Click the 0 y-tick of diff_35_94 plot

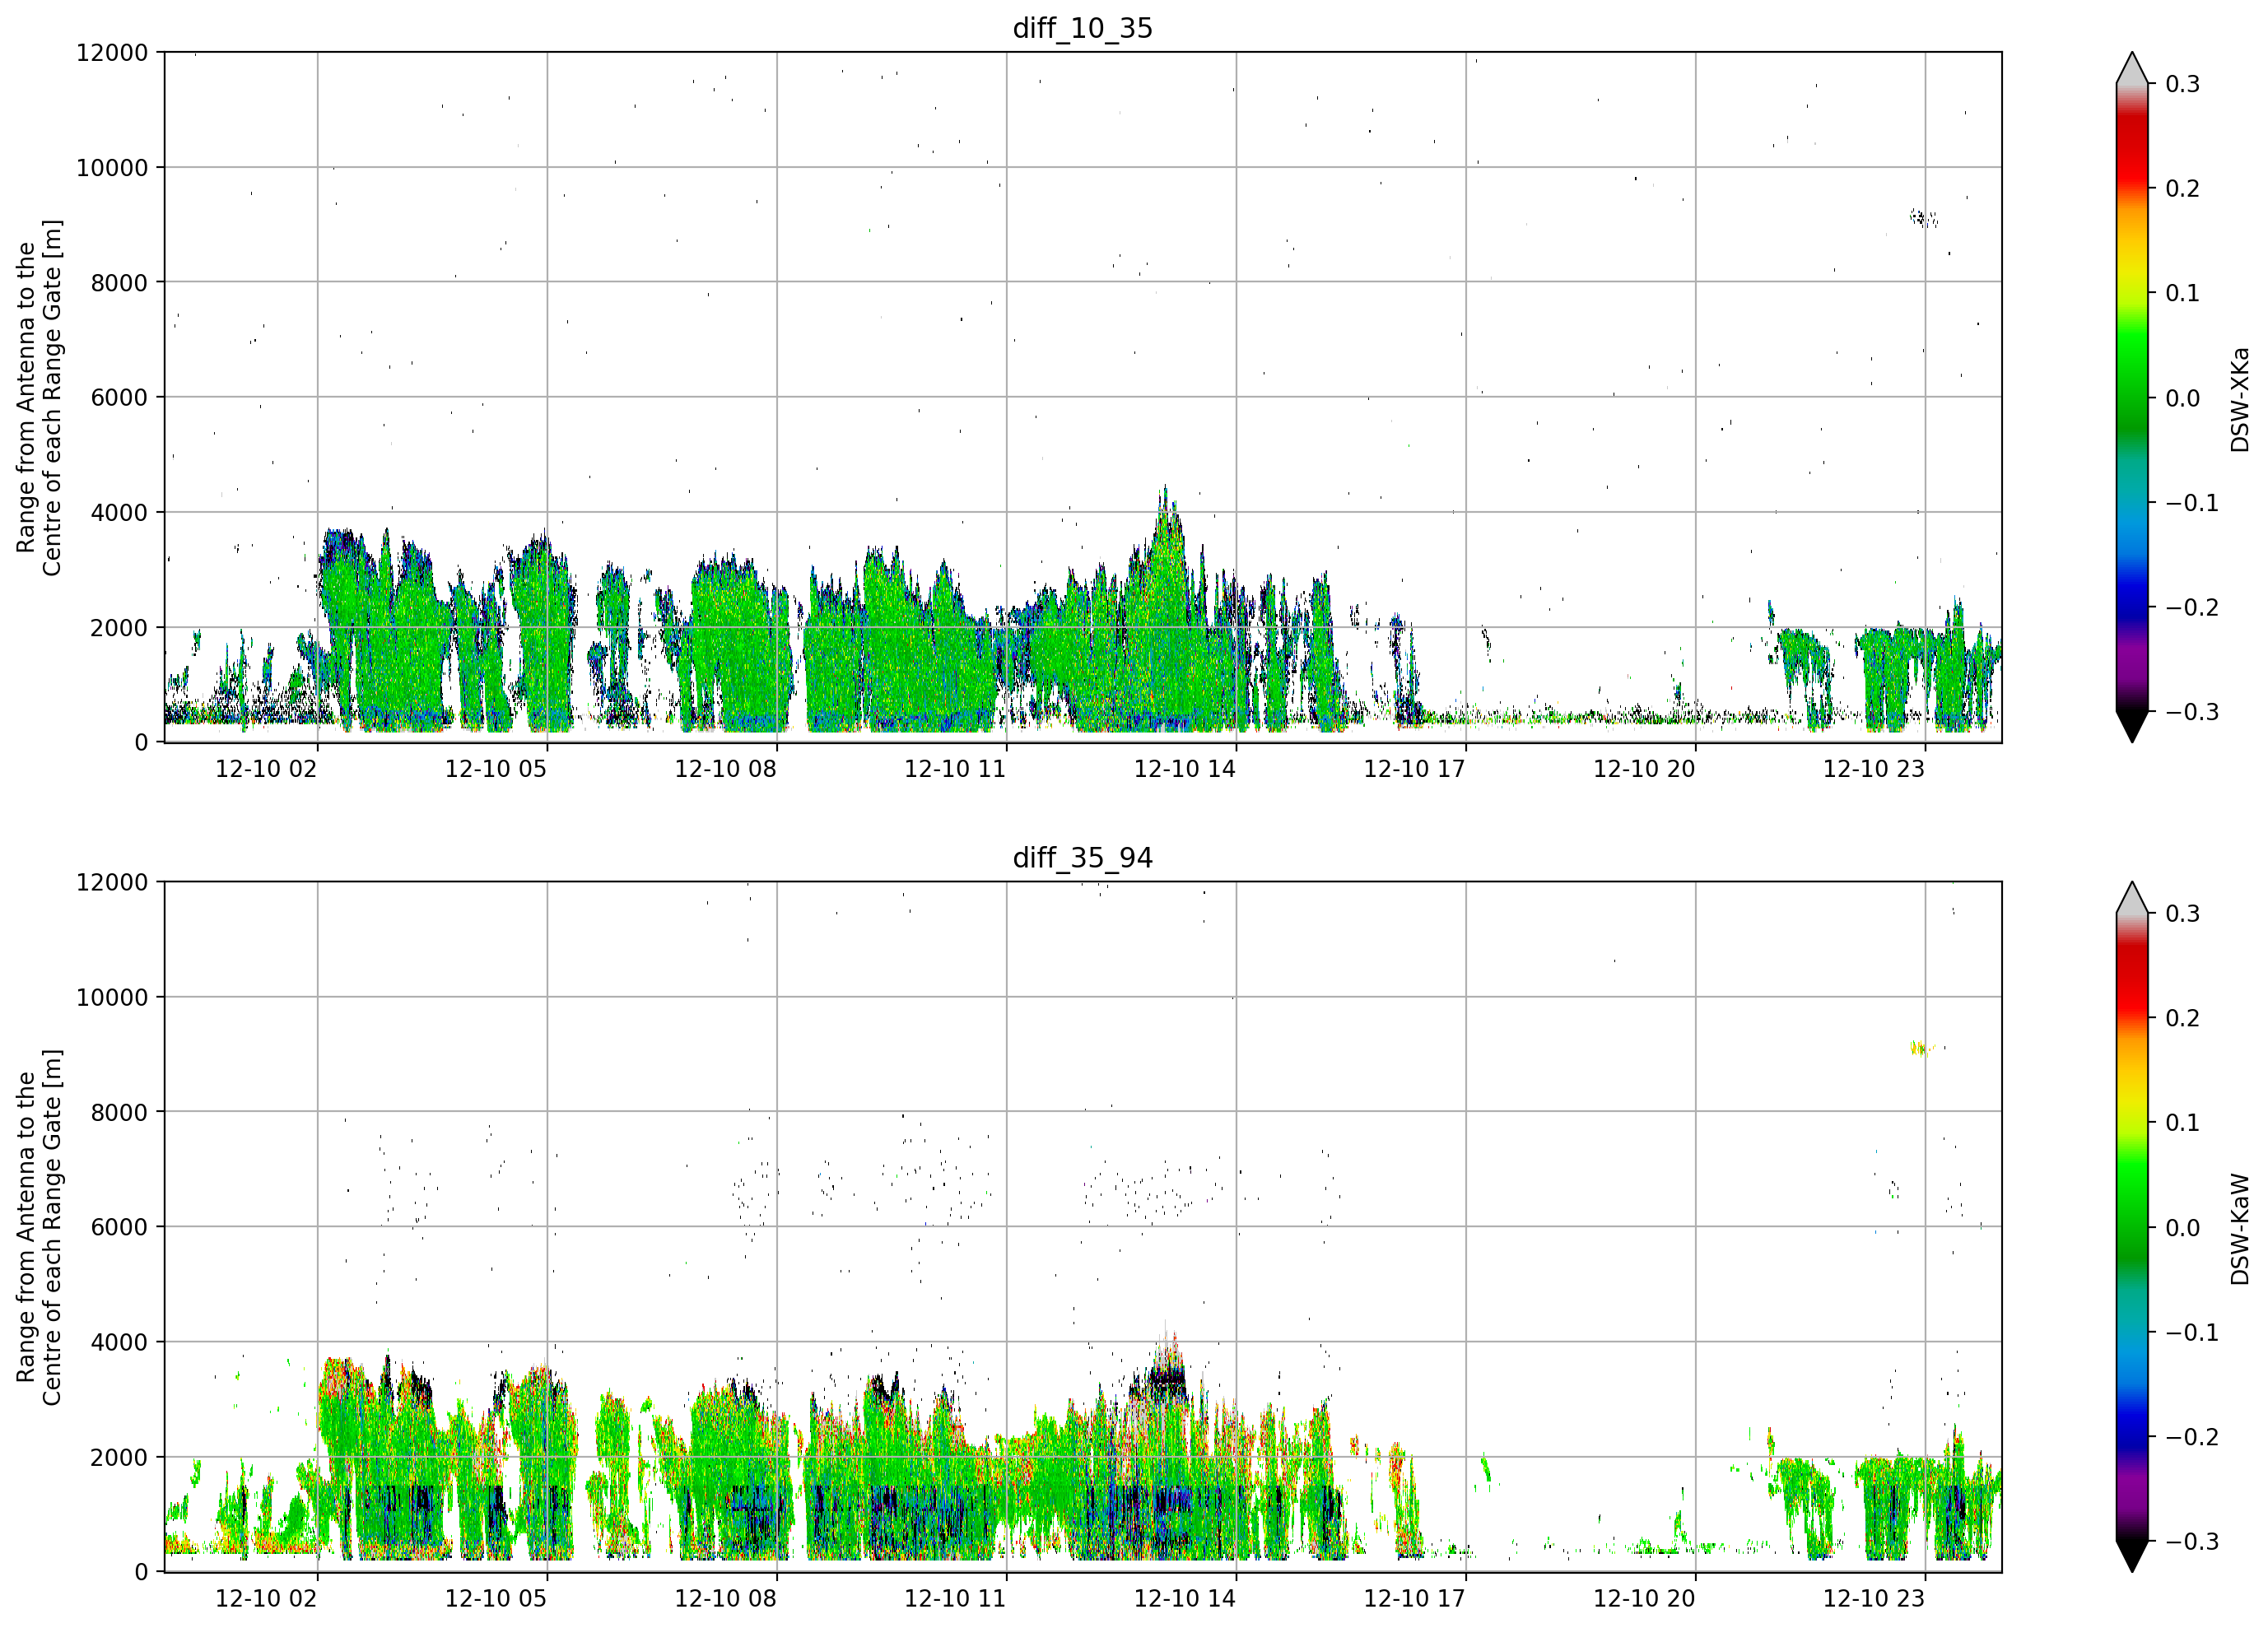141,1573
